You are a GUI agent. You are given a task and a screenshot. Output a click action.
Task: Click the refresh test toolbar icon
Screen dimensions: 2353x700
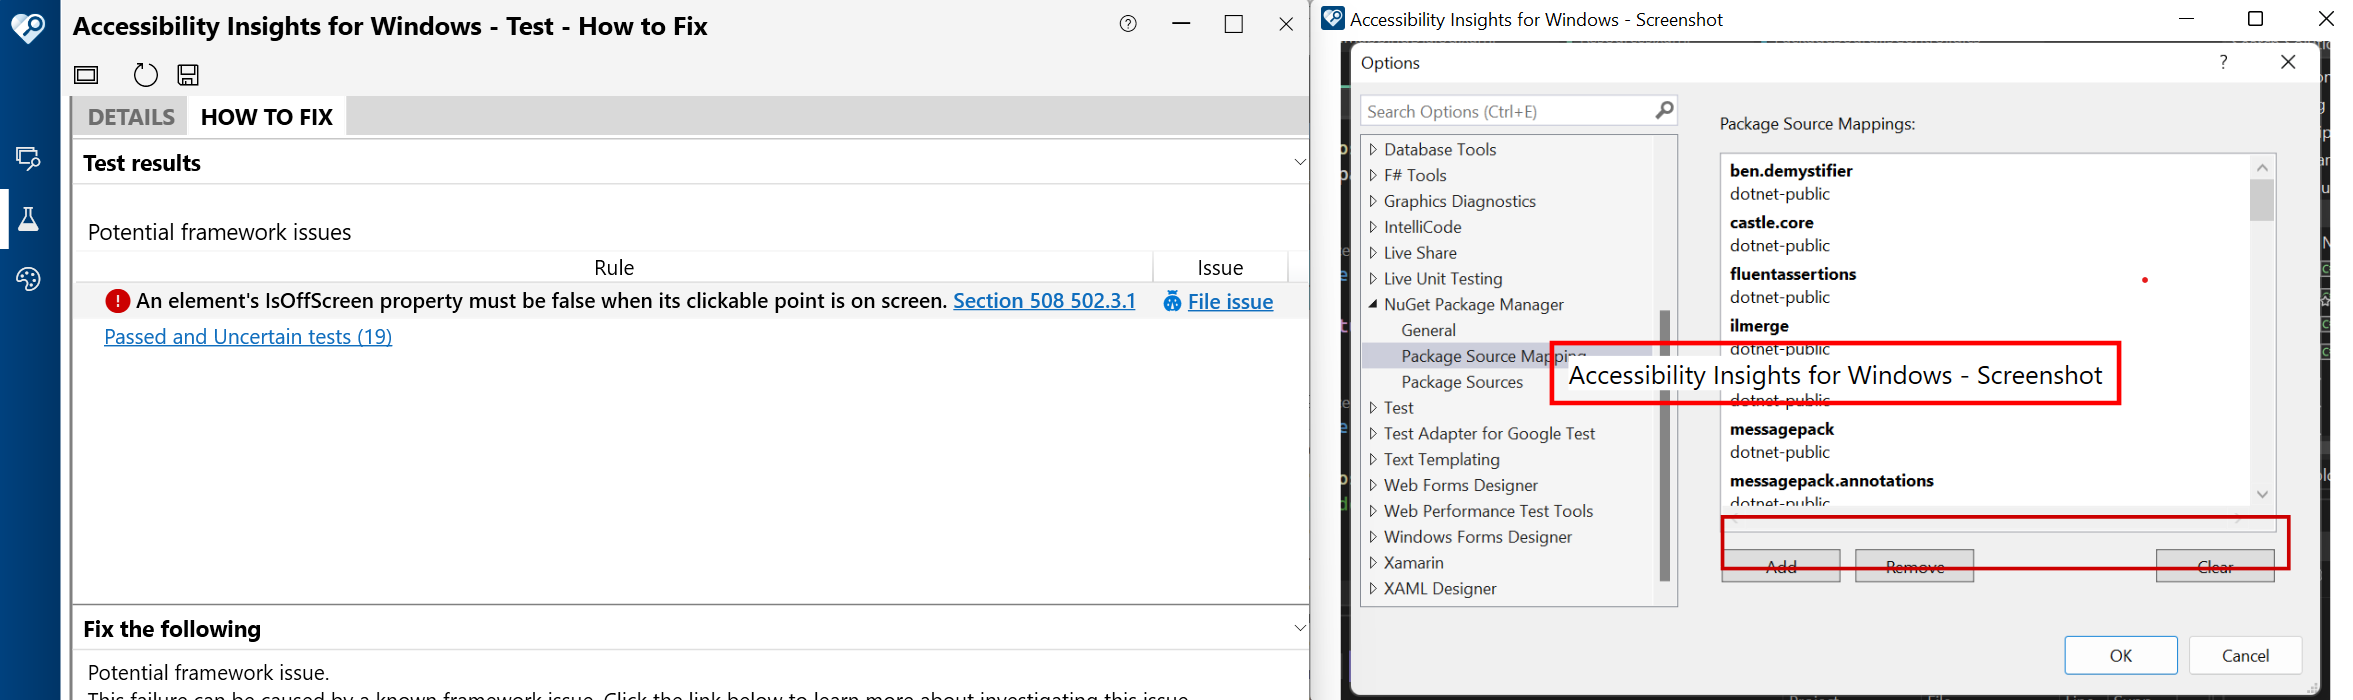tap(146, 75)
